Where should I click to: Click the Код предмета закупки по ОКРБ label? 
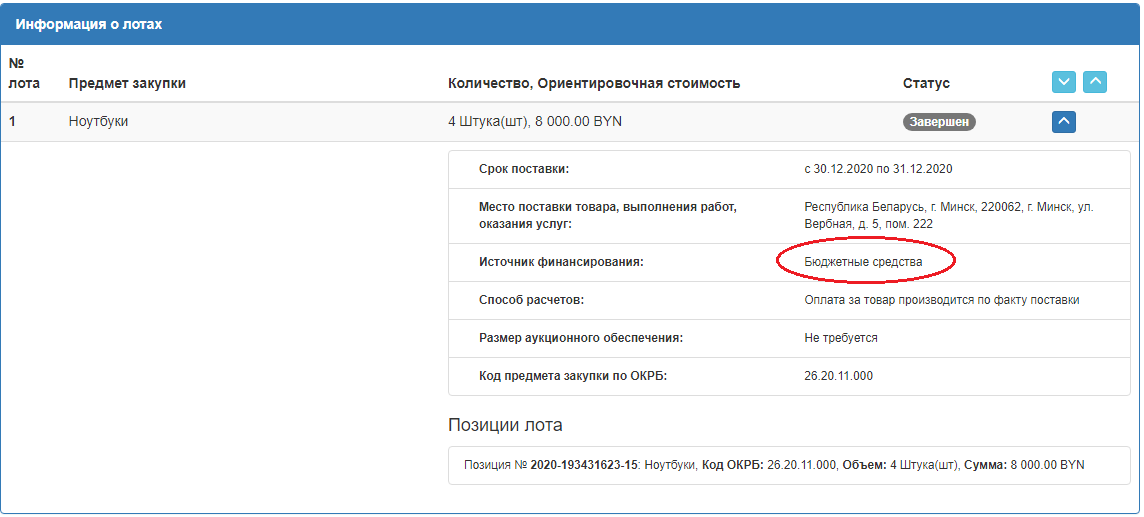coord(573,376)
